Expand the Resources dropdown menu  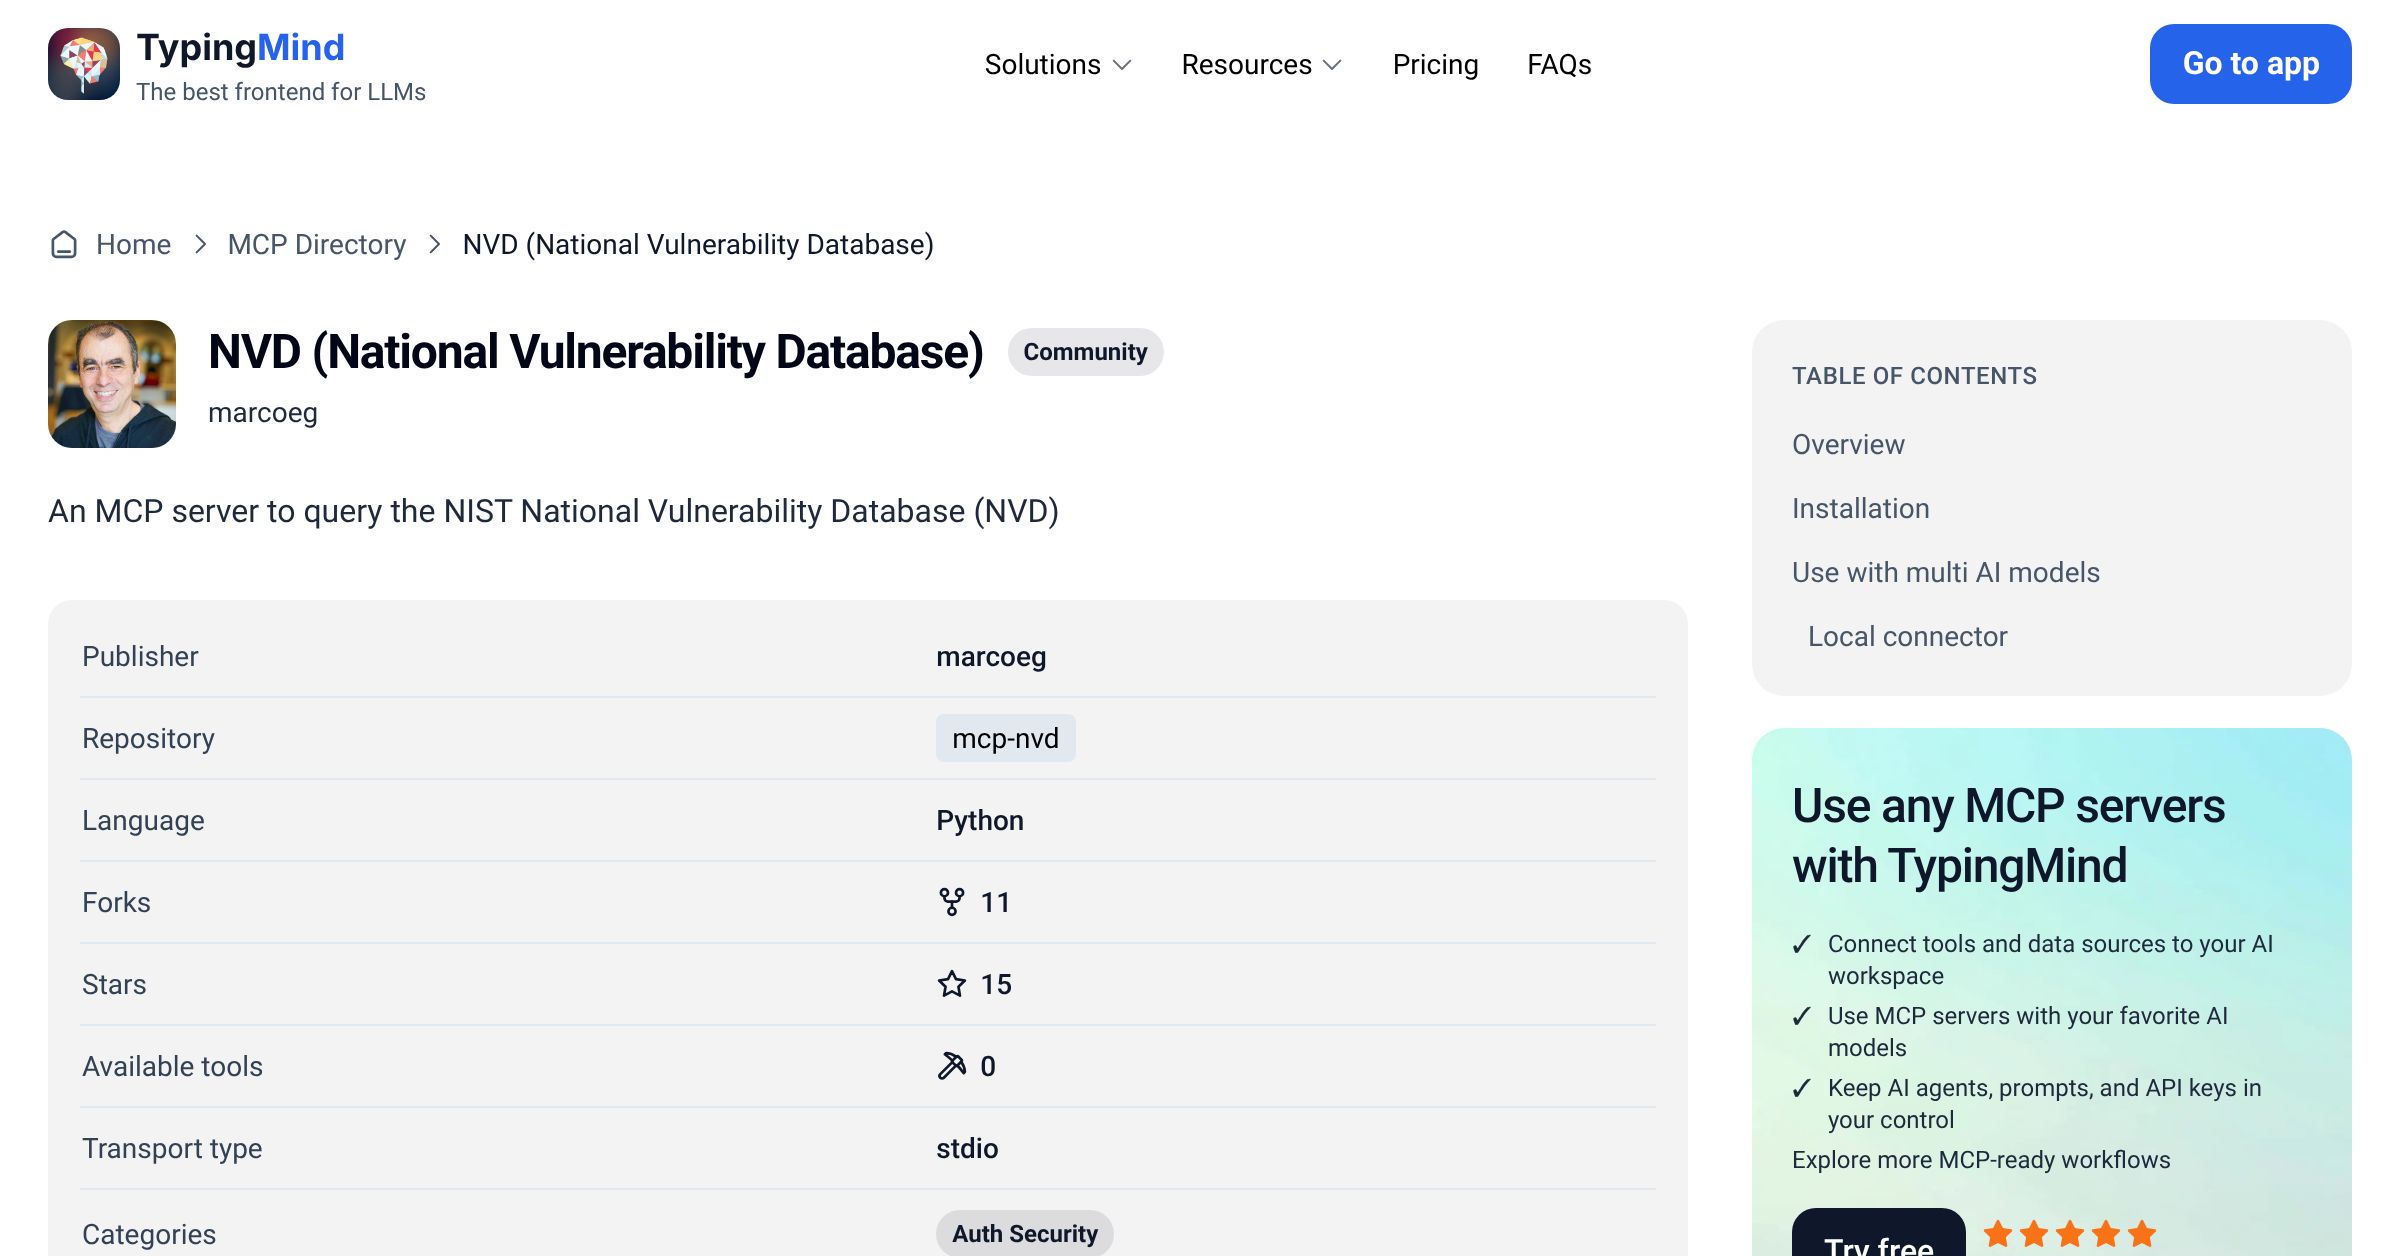tap(1262, 64)
